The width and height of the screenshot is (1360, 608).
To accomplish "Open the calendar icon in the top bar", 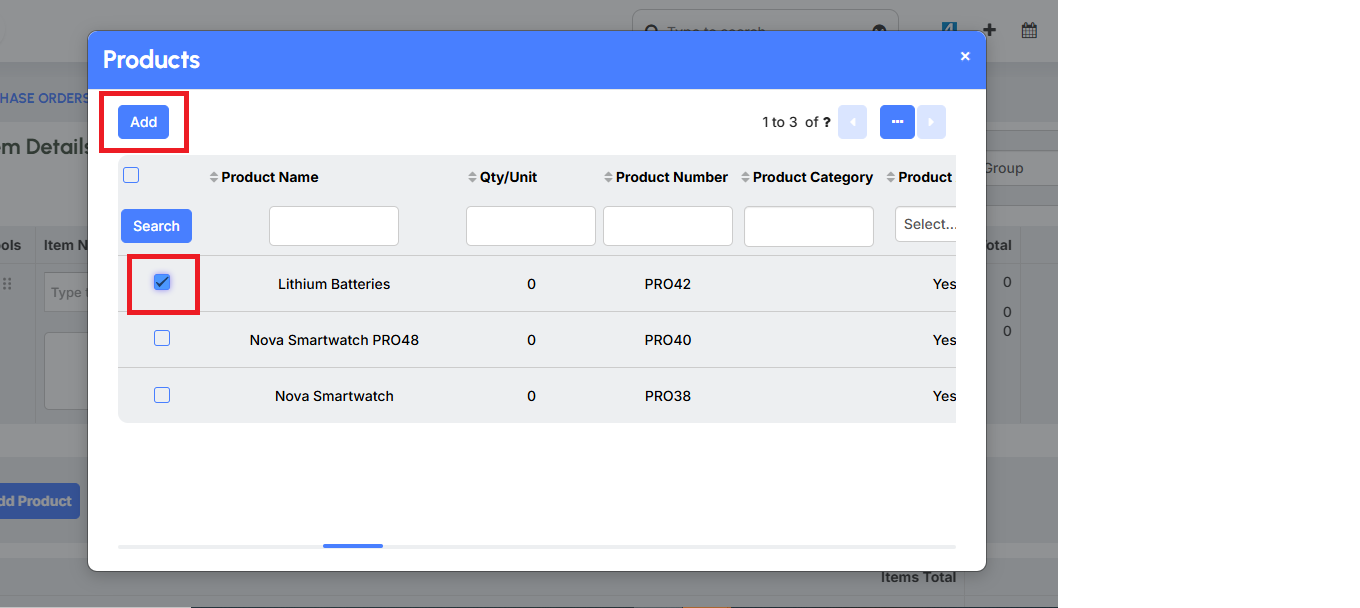I will 1028,30.
